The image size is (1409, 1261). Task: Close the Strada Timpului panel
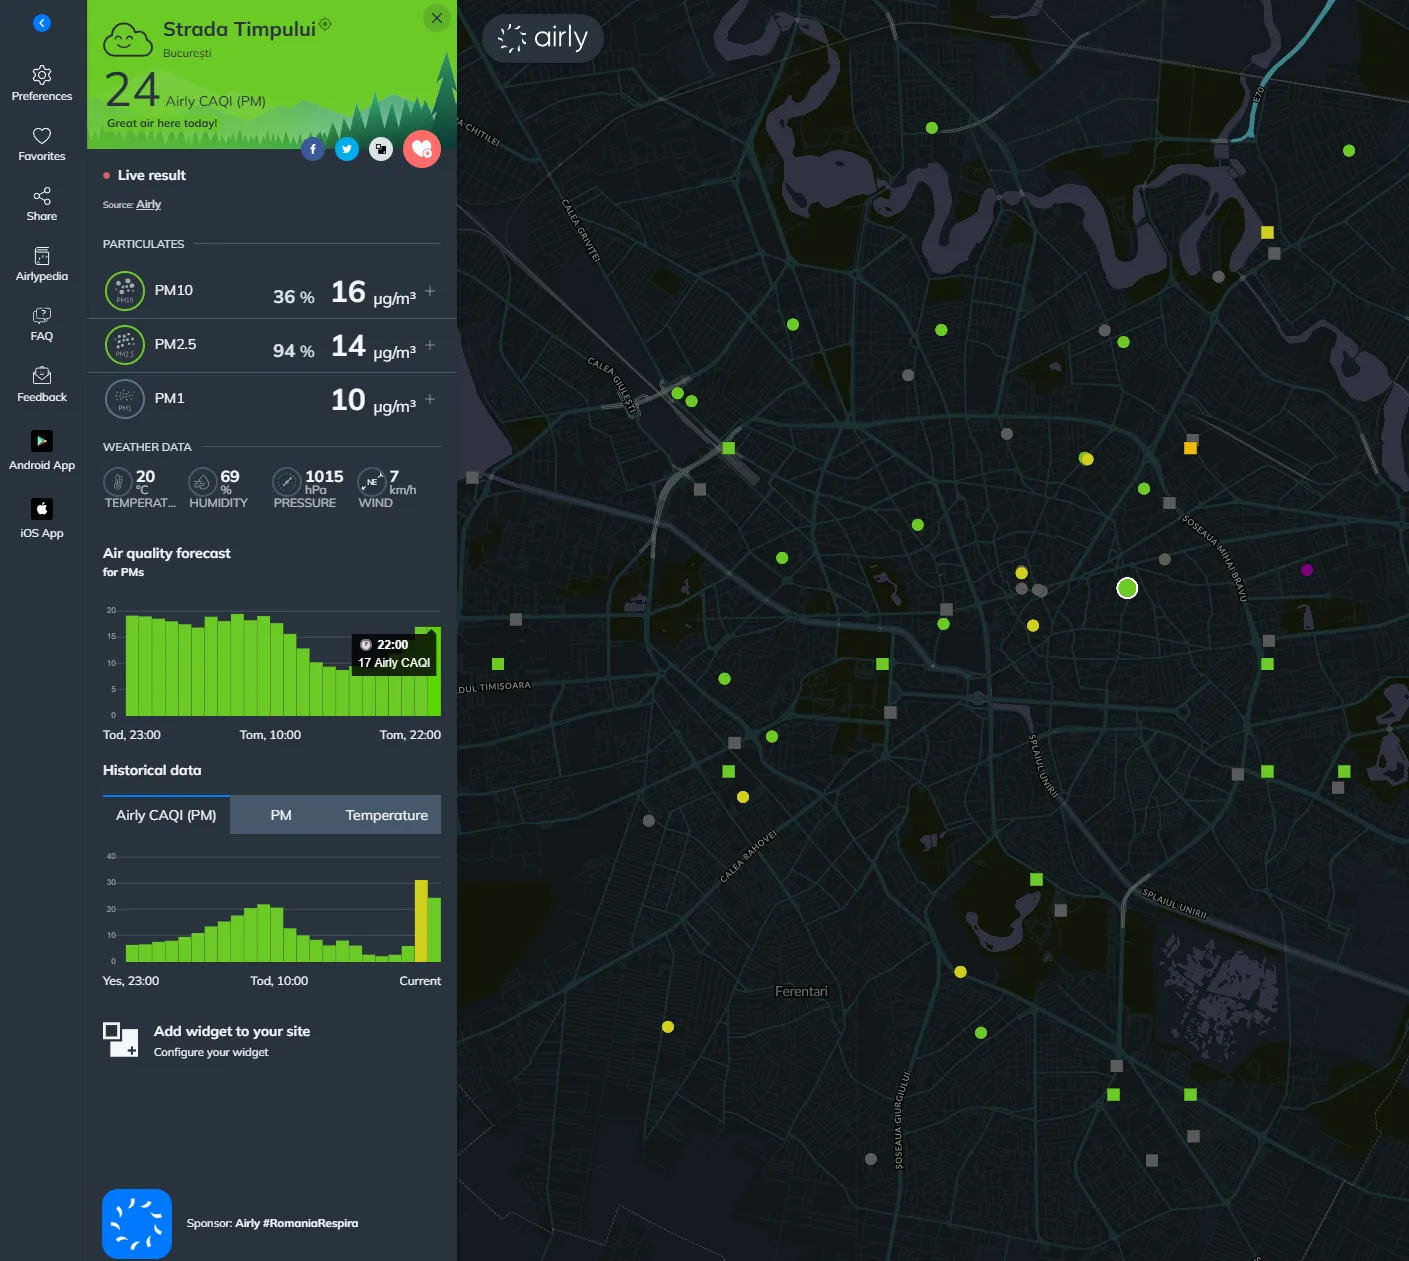pyautogui.click(x=437, y=18)
